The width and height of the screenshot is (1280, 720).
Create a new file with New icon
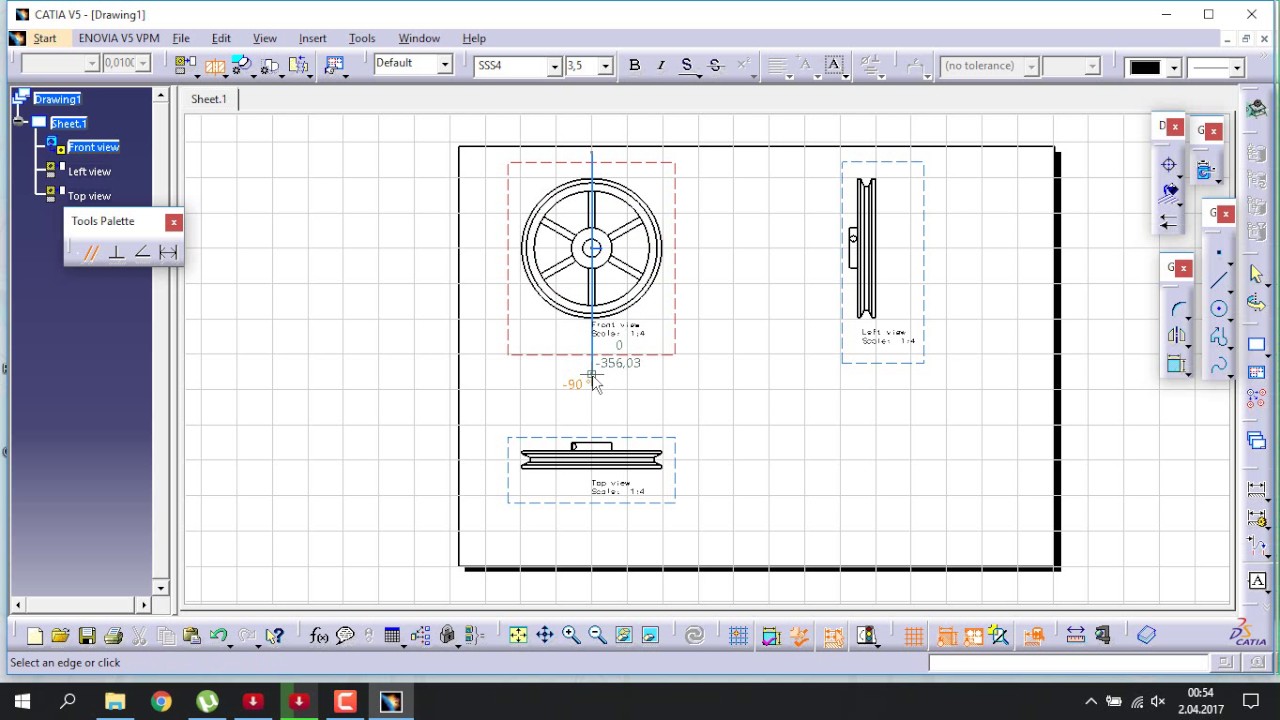(34, 636)
